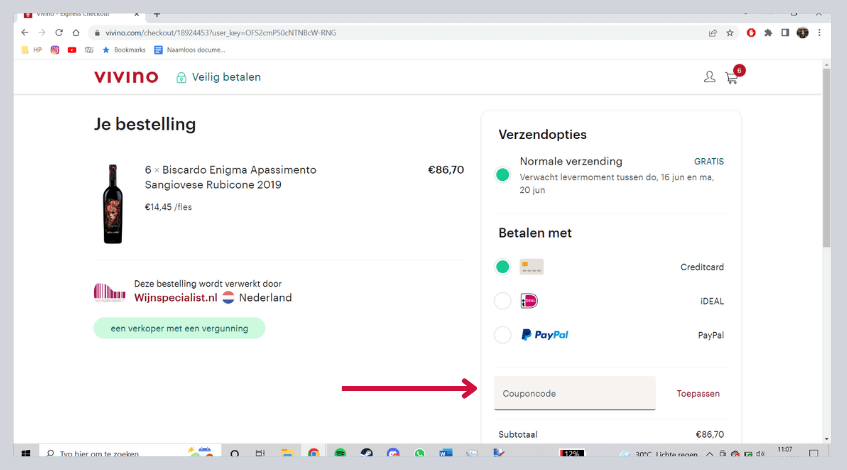Open Steam from the taskbar
The image size is (847, 470).
pos(366,453)
